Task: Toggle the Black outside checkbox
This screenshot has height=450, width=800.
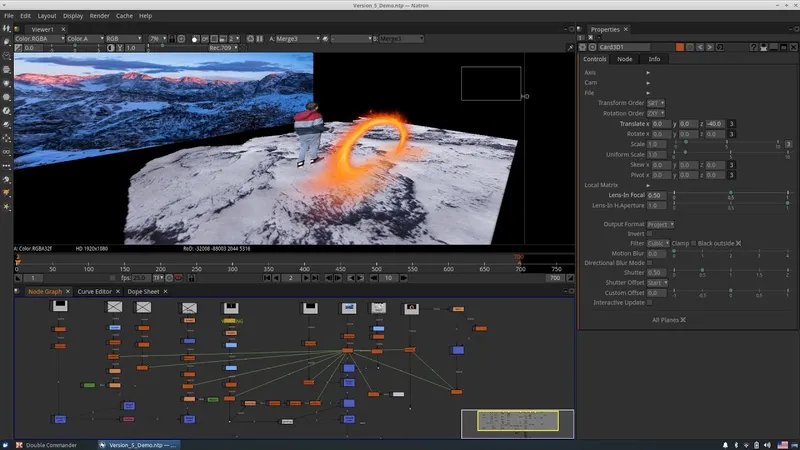Action: (738, 243)
